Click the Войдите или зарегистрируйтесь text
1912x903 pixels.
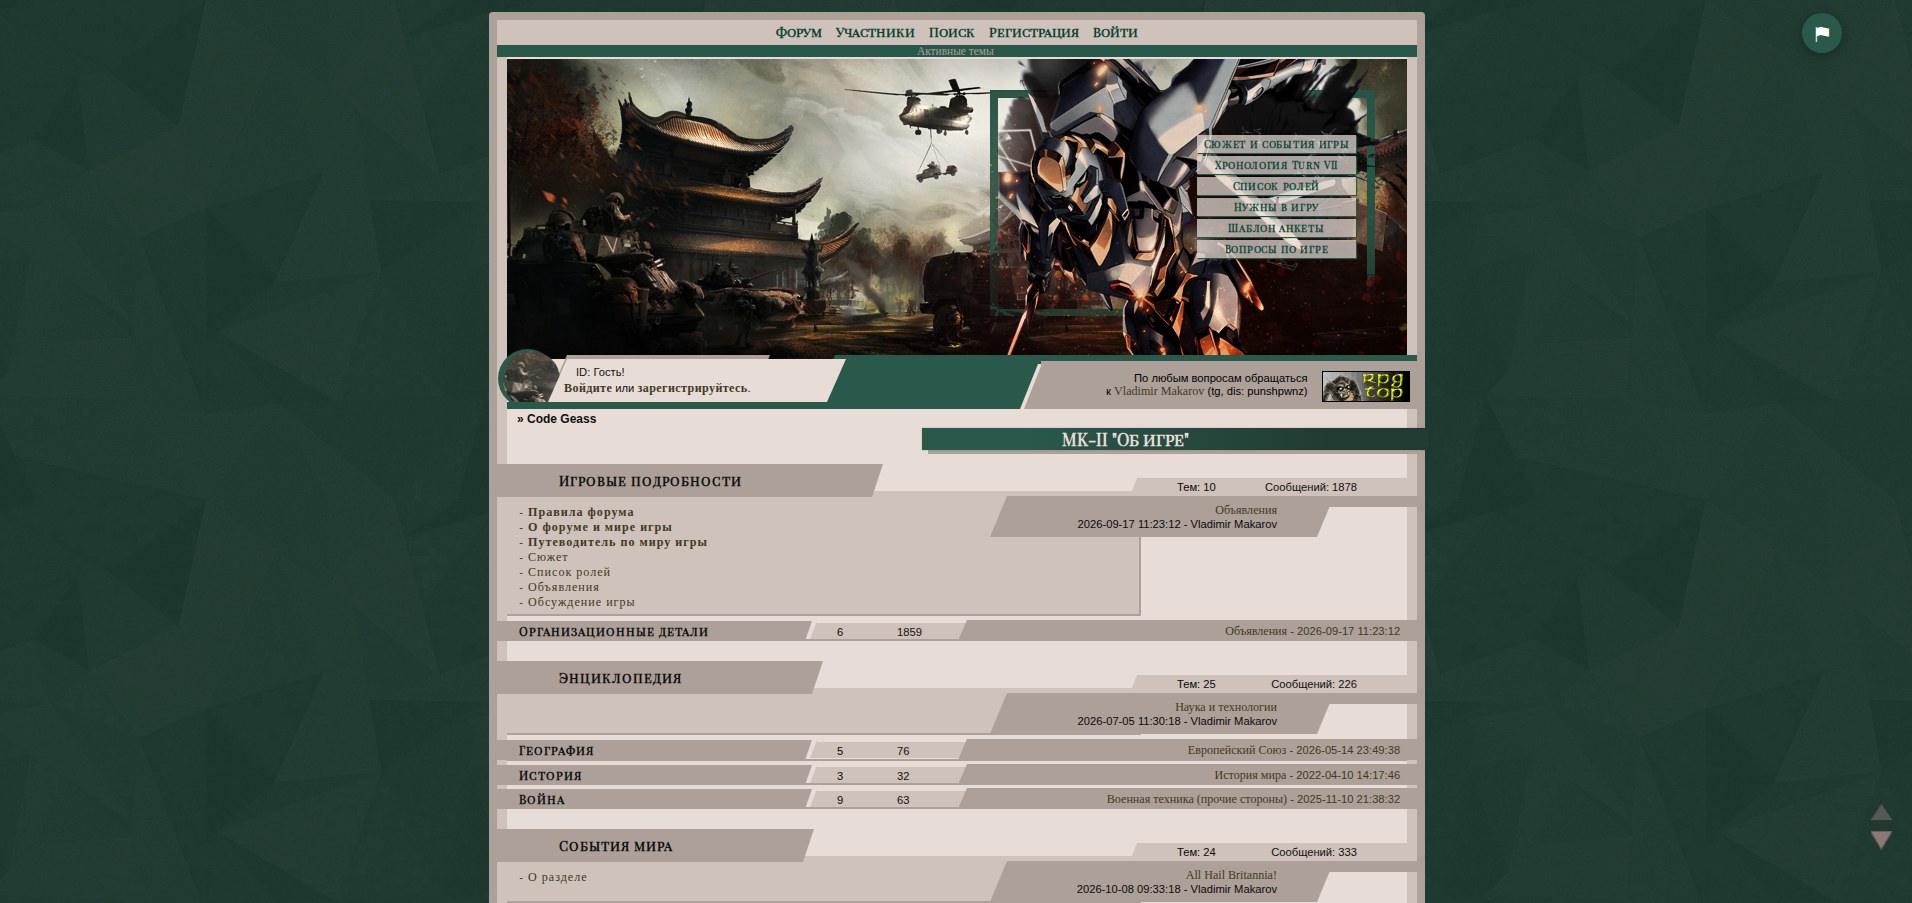coord(656,388)
